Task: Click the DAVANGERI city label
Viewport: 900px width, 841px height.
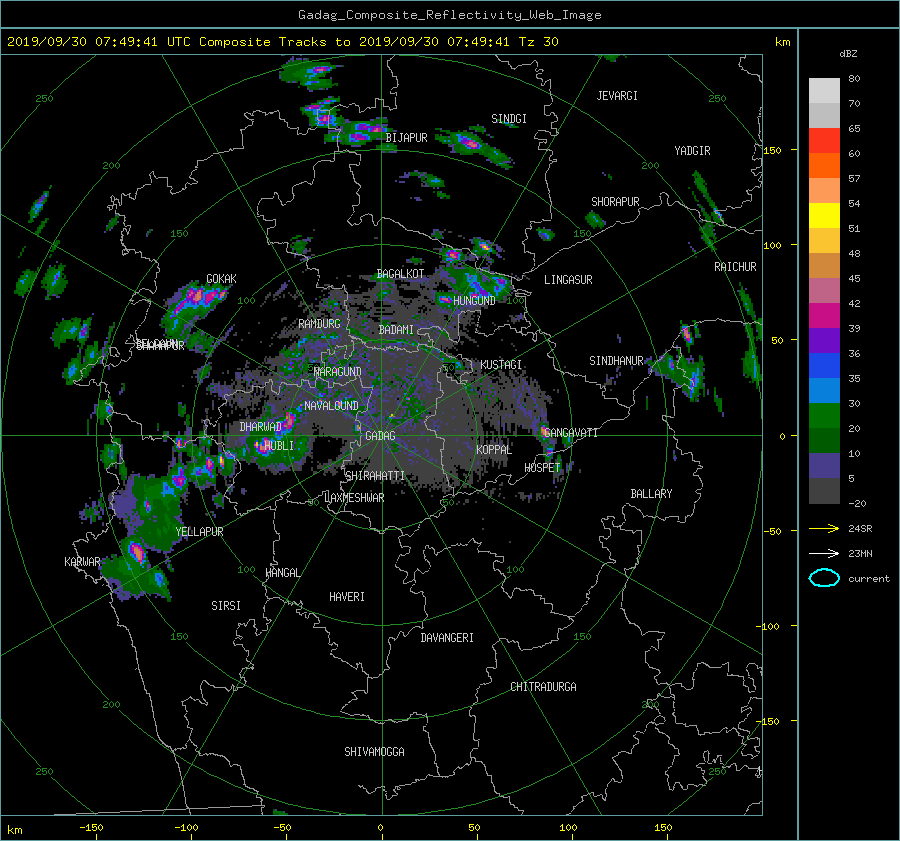Action: pos(447,638)
